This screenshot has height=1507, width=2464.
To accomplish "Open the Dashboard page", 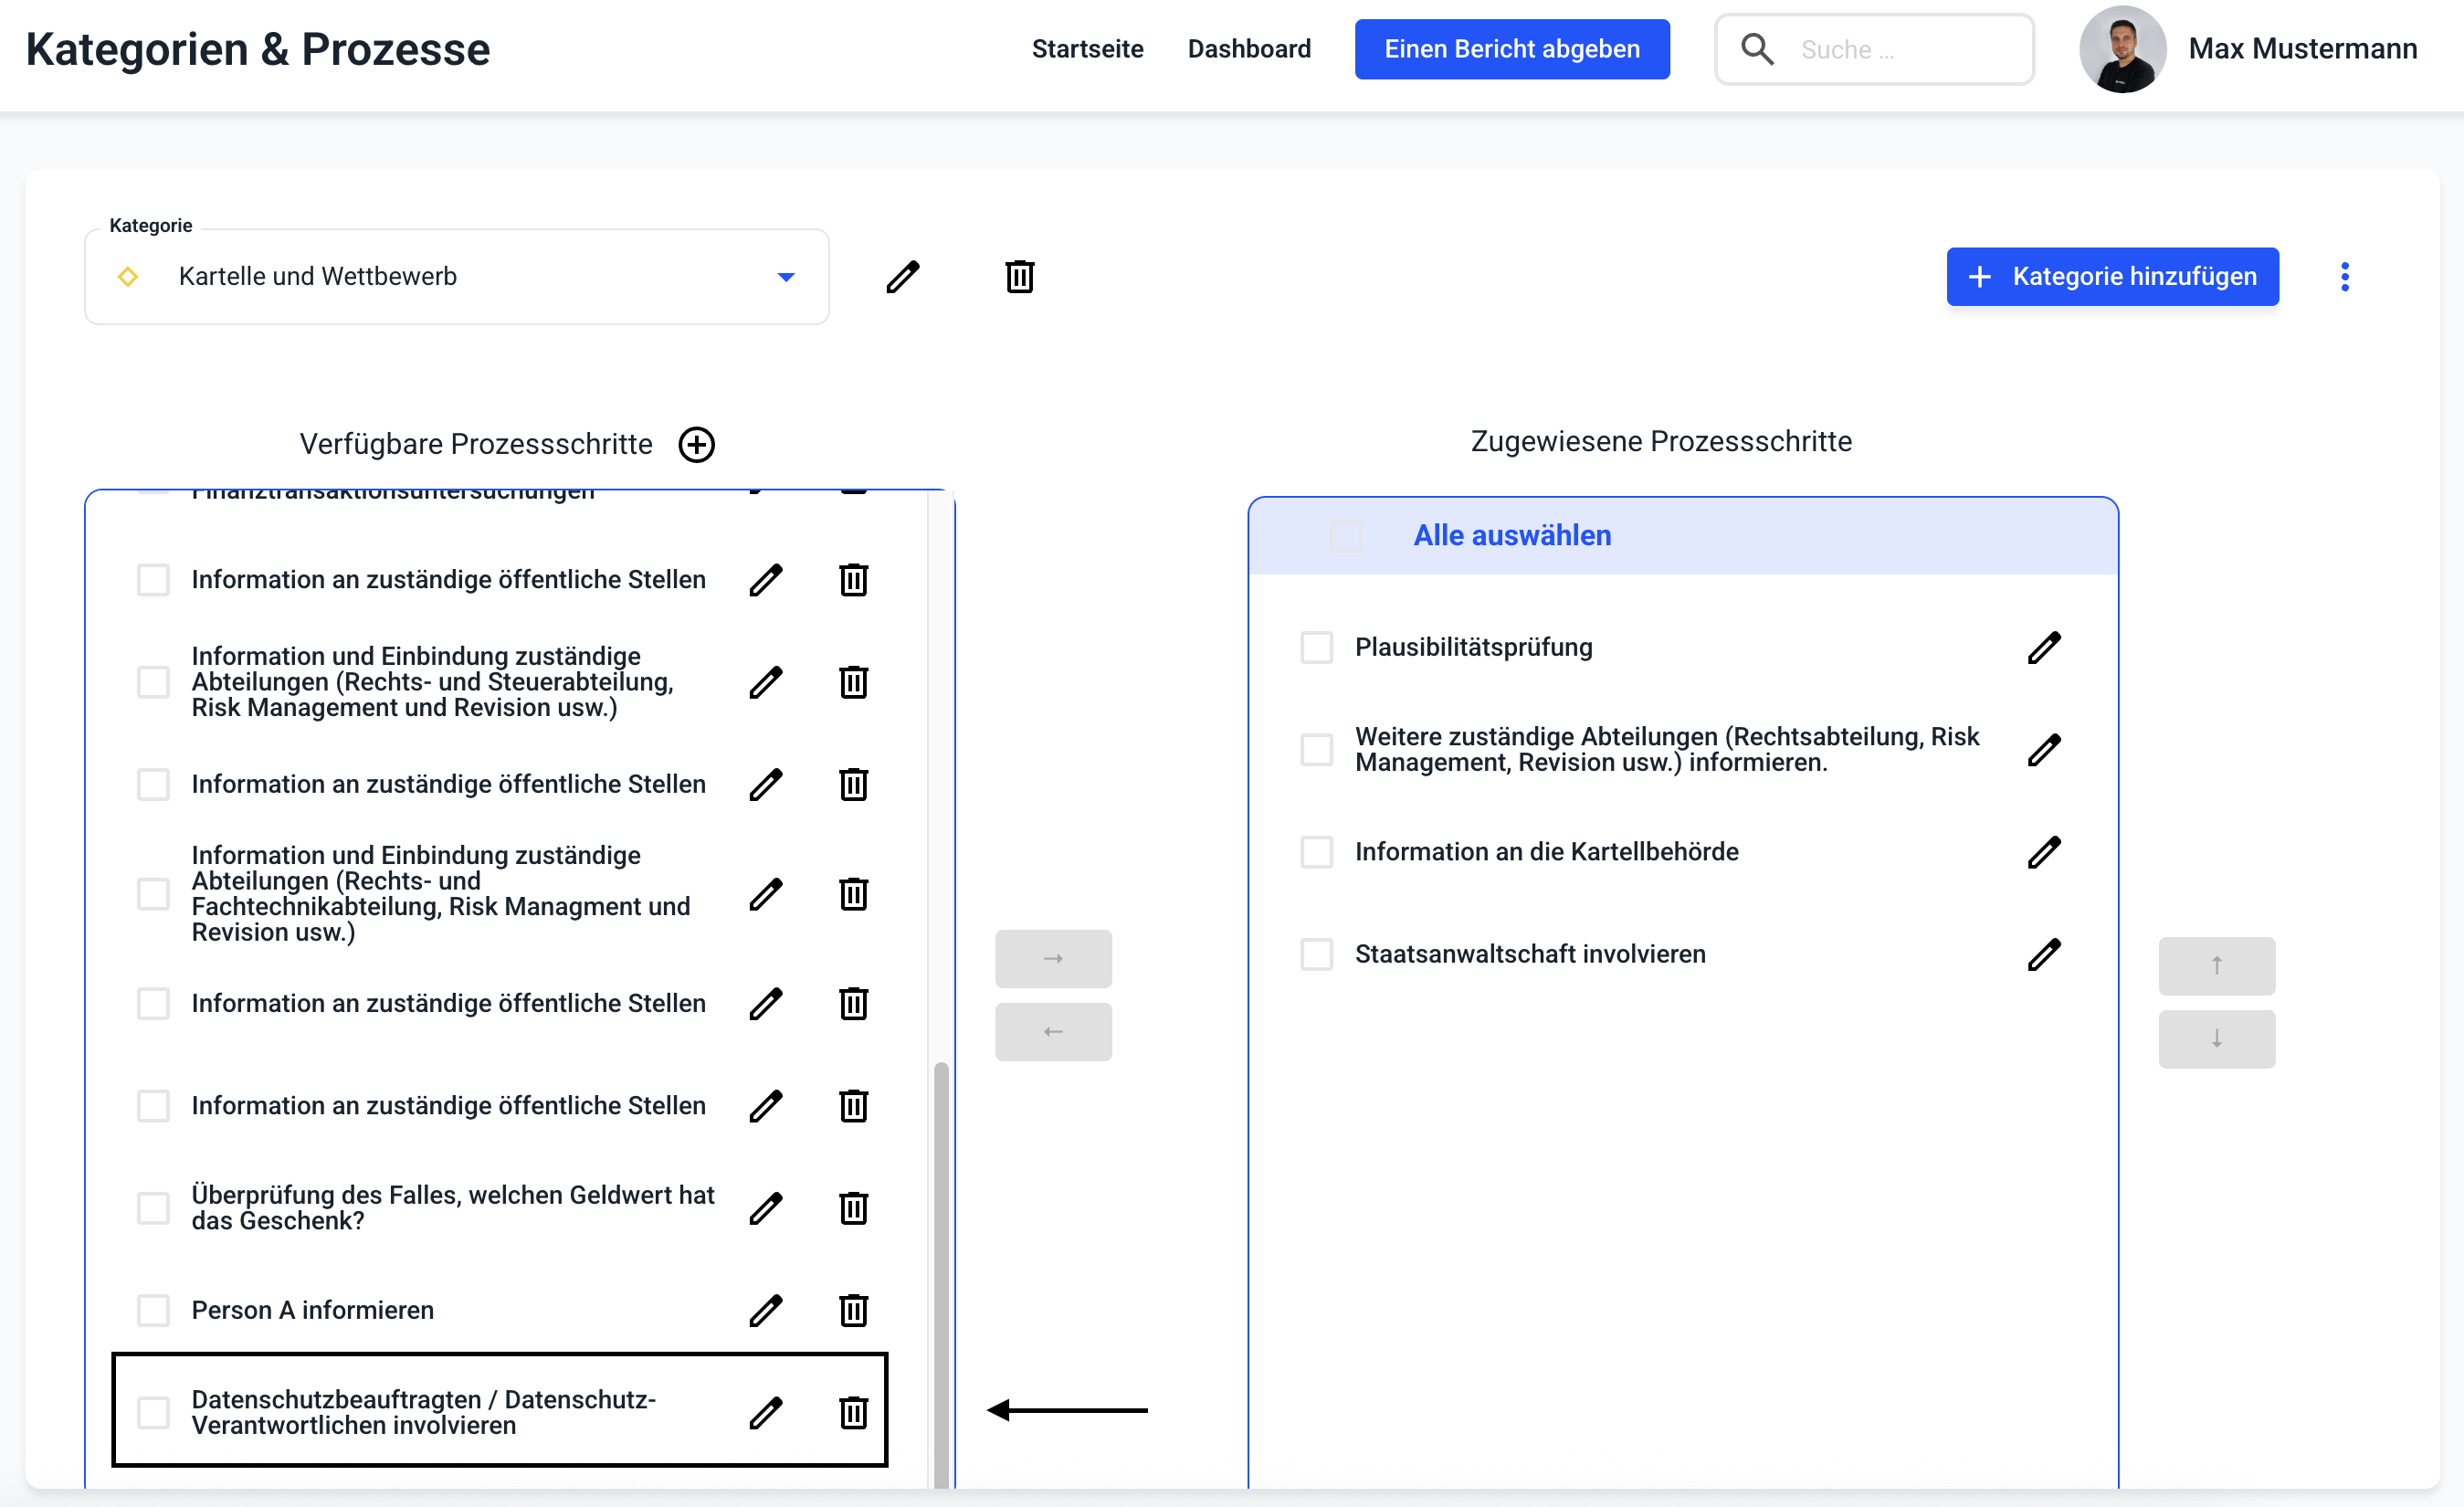I will point(1248,49).
